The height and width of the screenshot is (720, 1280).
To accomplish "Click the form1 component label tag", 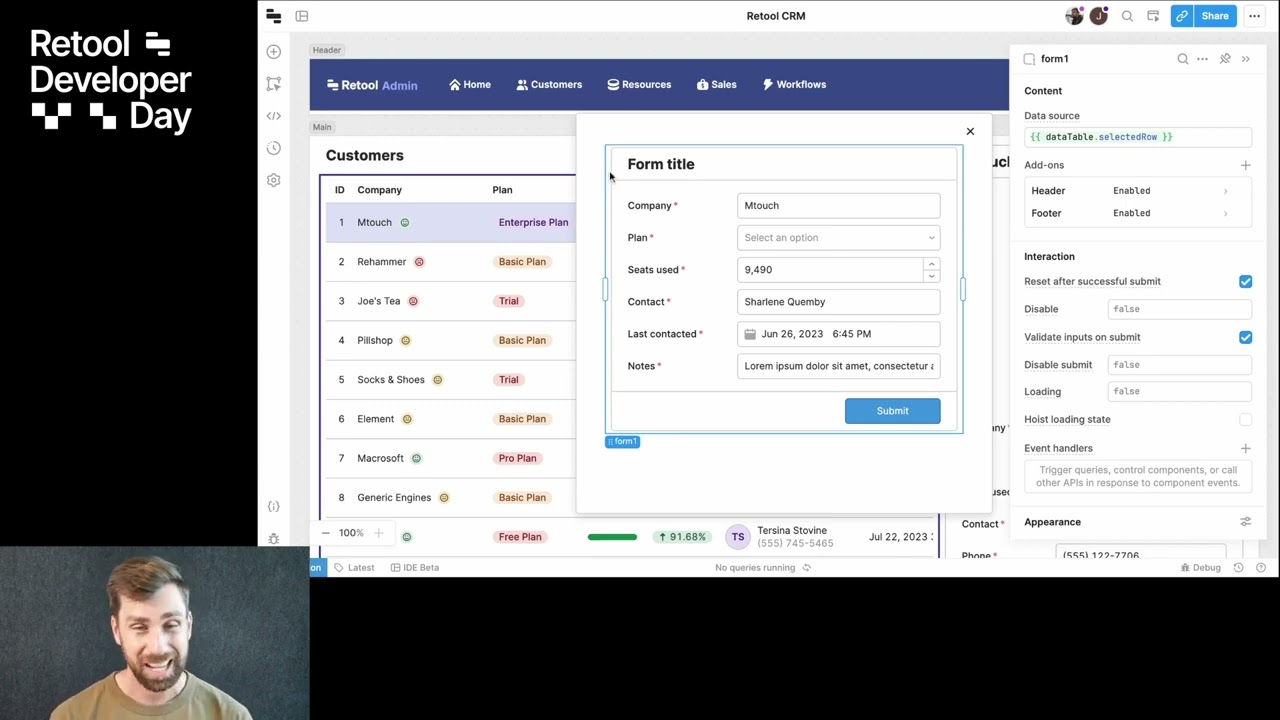I will pos(622,441).
